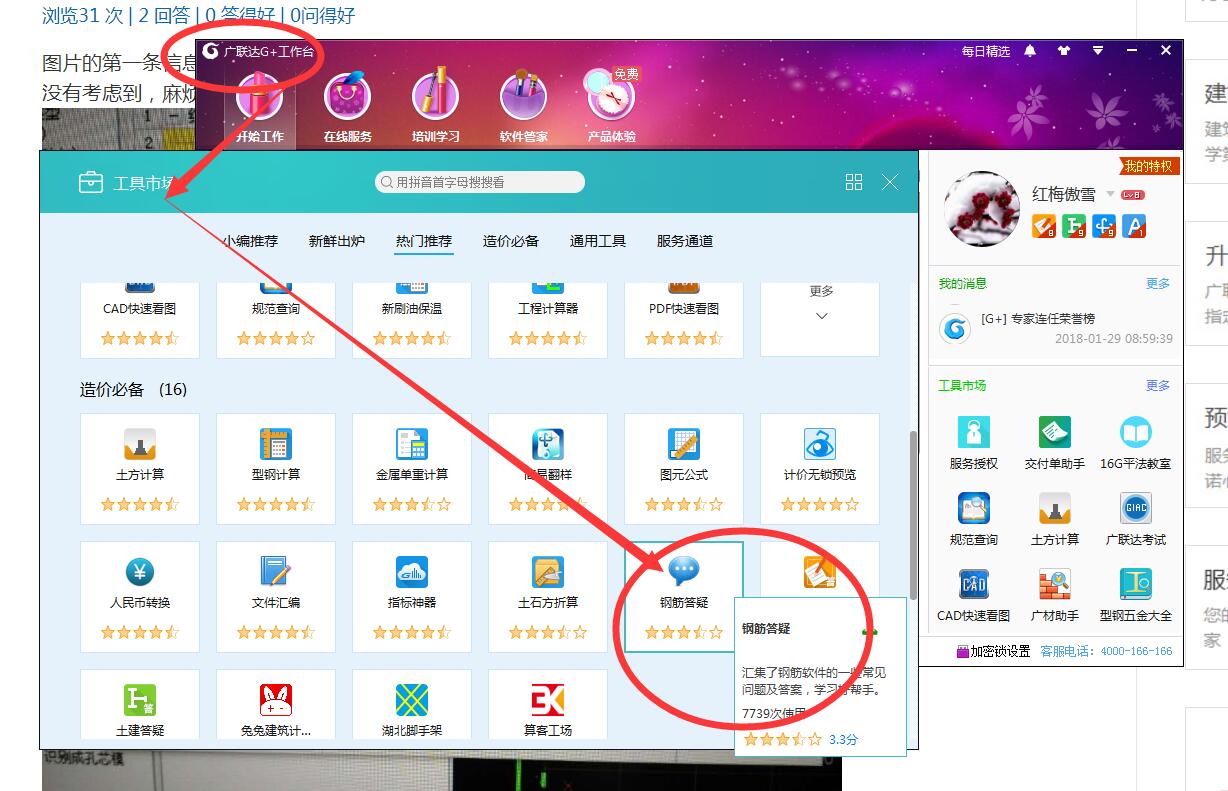Open 红梅傲雪 profile avatar
Screen dimensions: 1228x791
(x=982, y=208)
